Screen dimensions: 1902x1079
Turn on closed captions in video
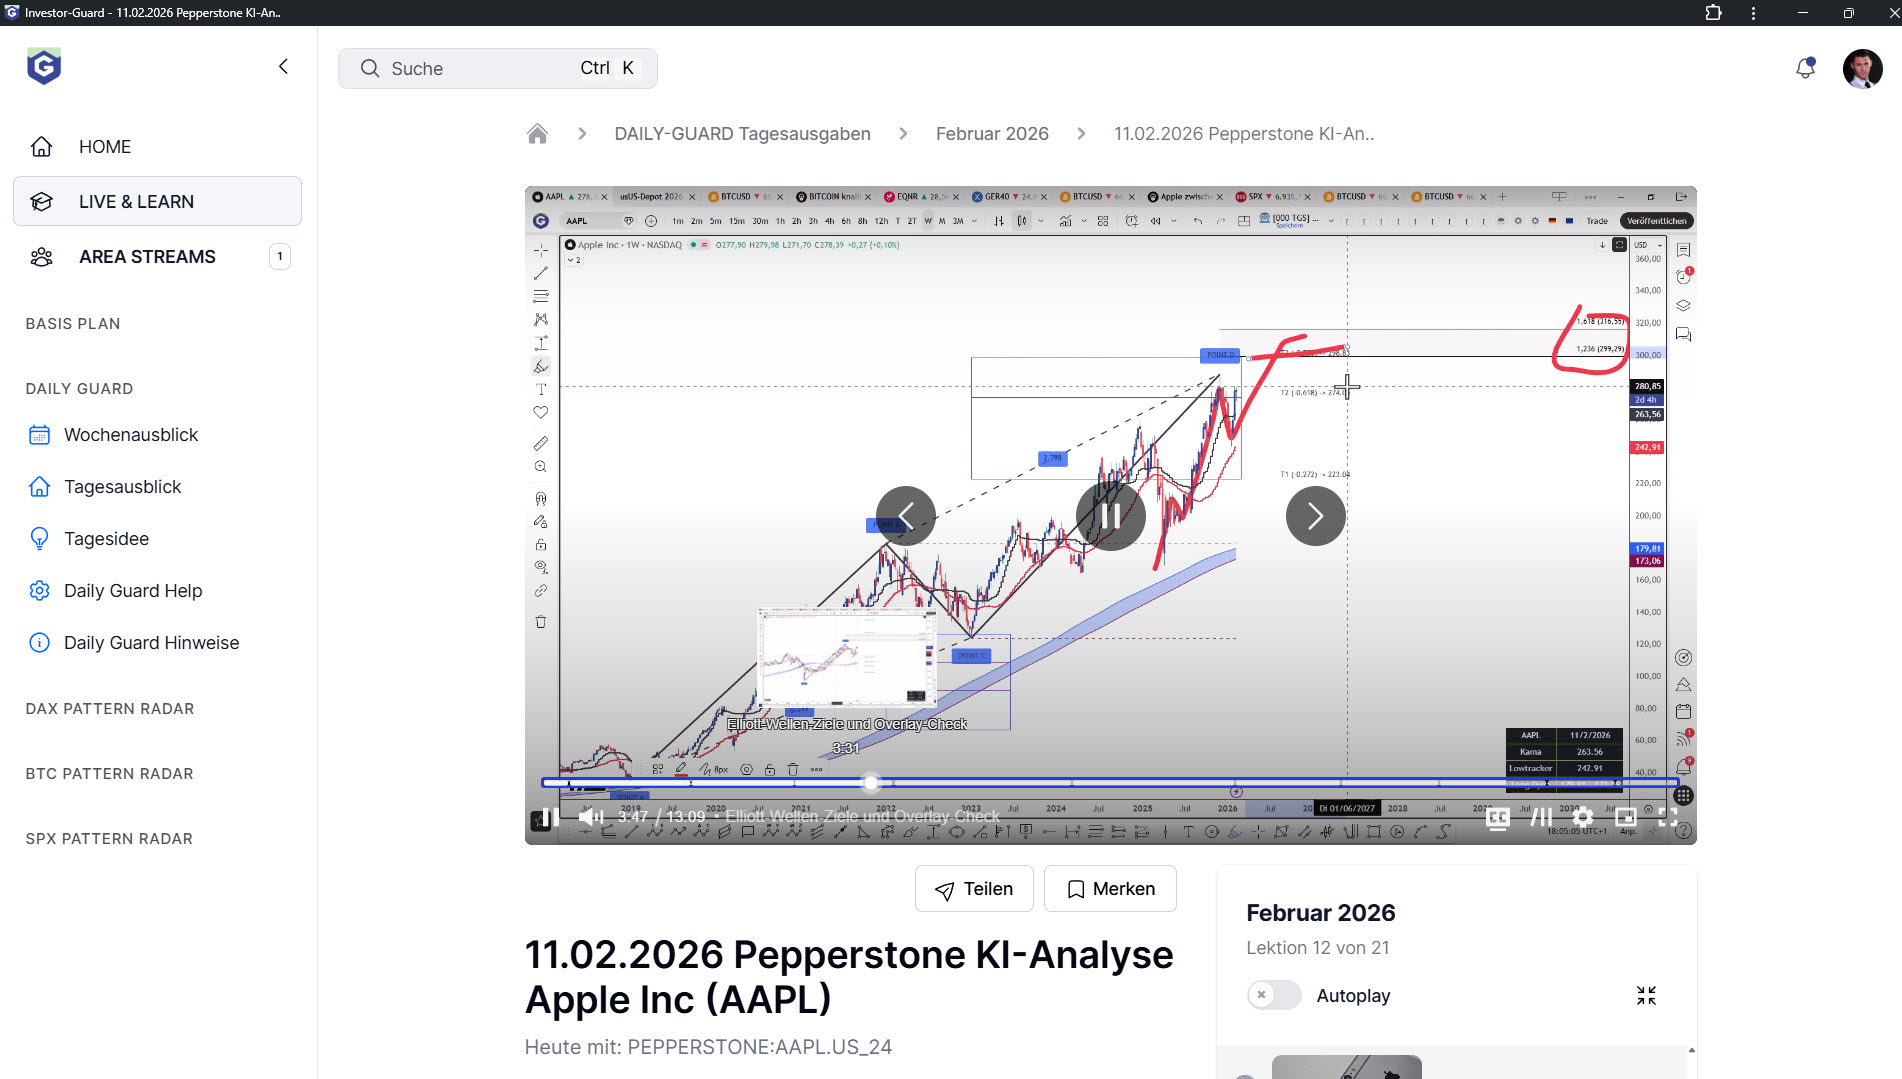point(1497,817)
